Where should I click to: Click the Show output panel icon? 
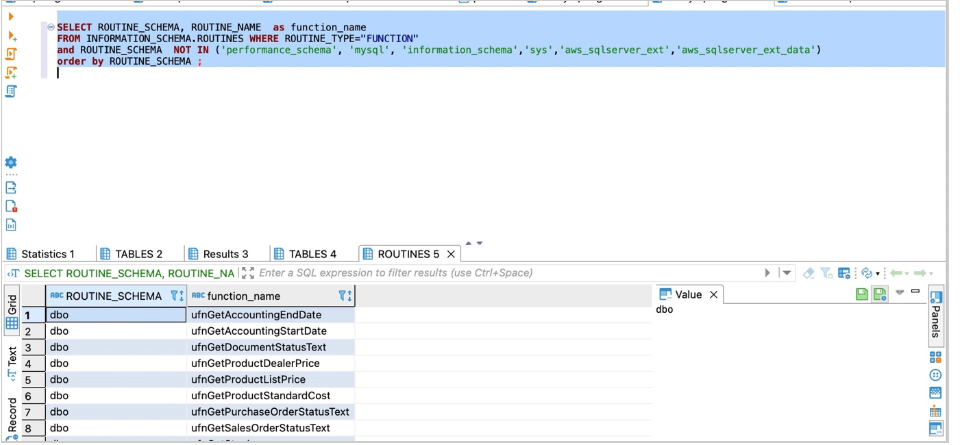11,187
